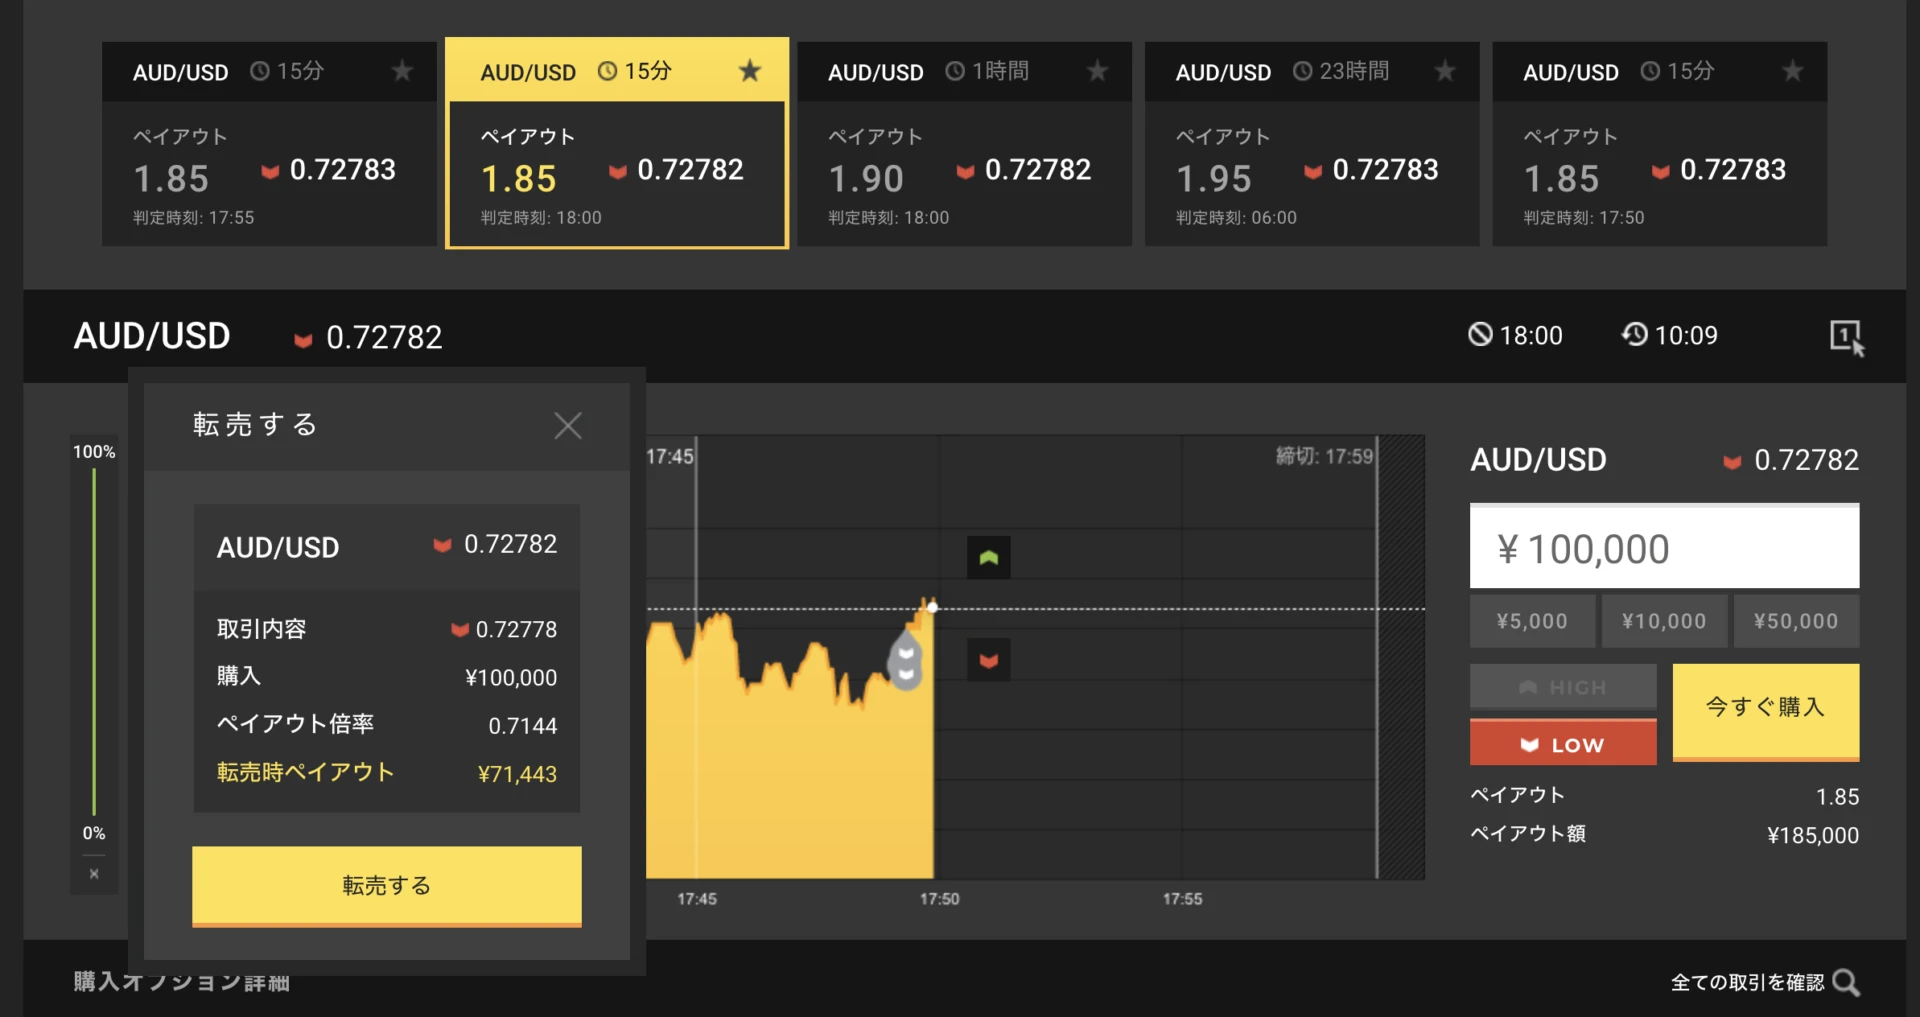This screenshot has height=1017, width=1920.
Task: Click green up arrow marker on chart
Action: (988, 558)
